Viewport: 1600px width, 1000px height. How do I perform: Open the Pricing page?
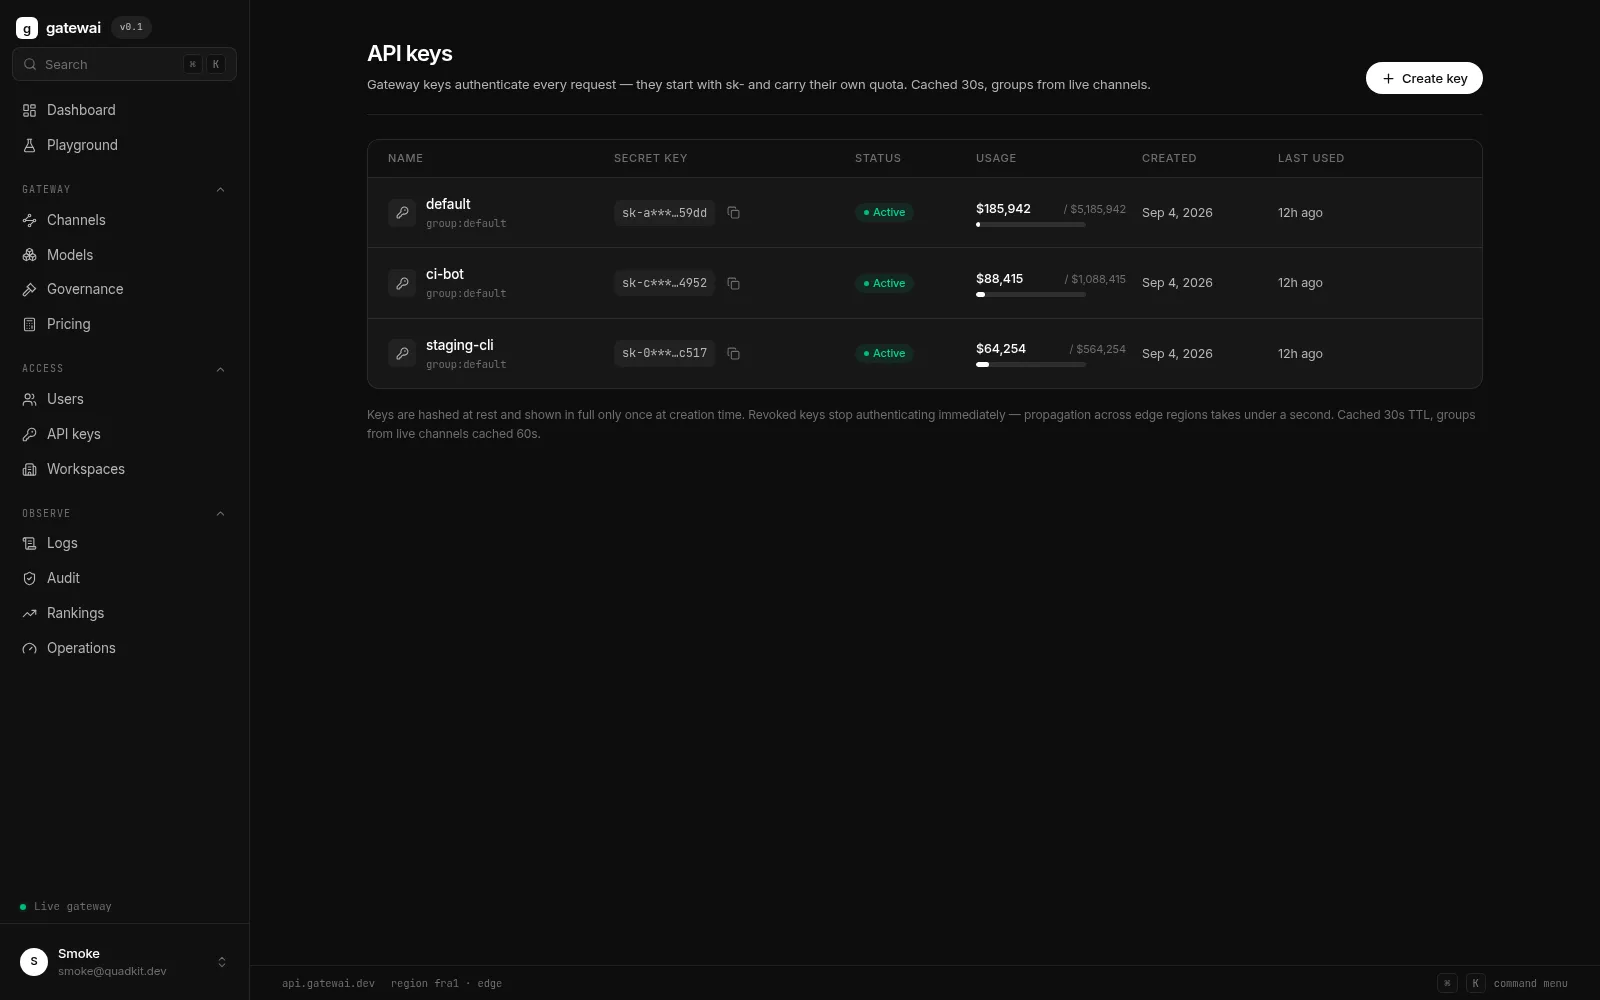(124, 324)
